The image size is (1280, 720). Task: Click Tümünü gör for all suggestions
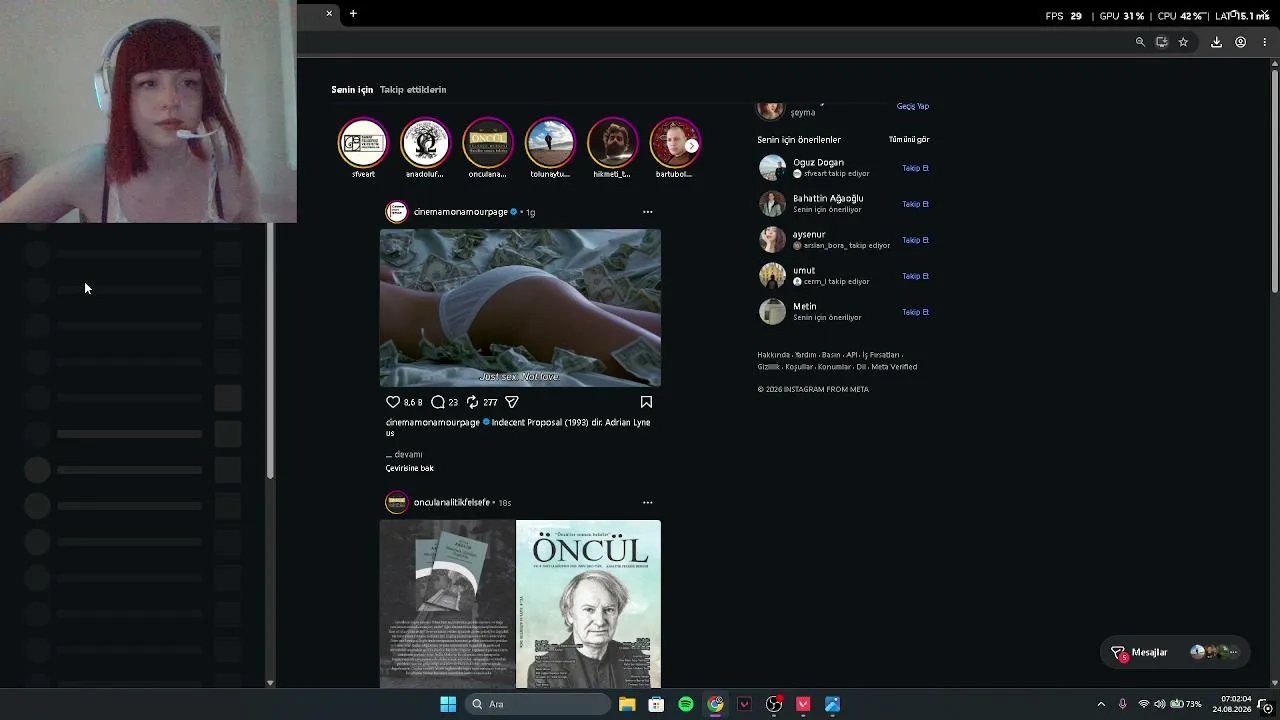[909, 140]
